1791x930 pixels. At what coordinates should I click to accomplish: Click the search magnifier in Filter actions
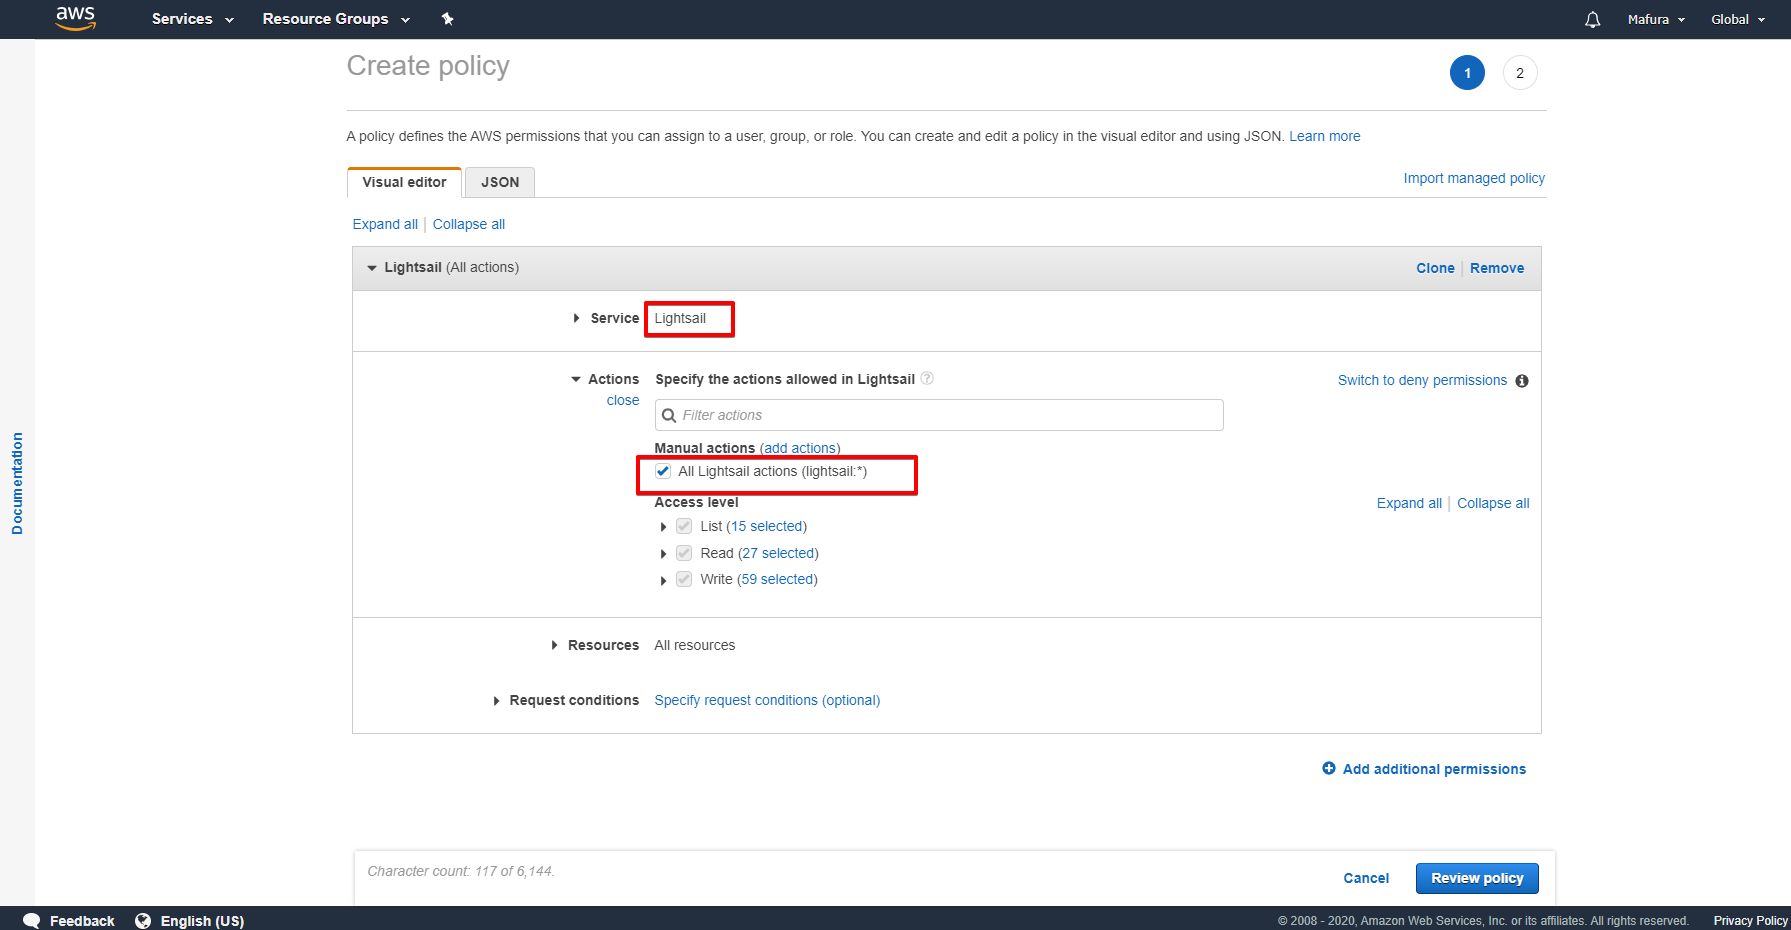click(x=669, y=415)
